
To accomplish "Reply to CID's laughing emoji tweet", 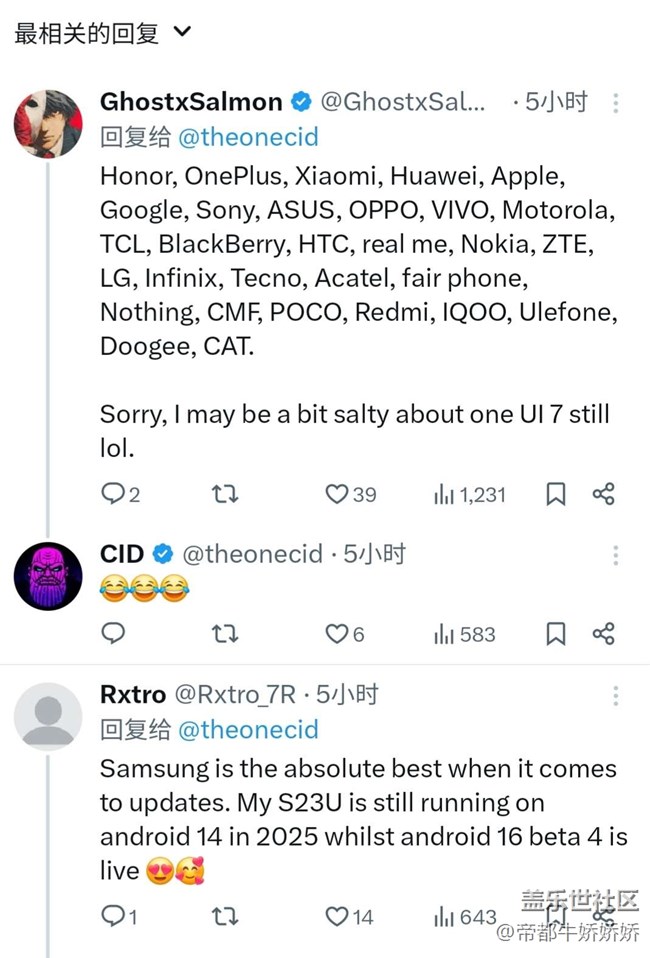I will click(x=114, y=633).
